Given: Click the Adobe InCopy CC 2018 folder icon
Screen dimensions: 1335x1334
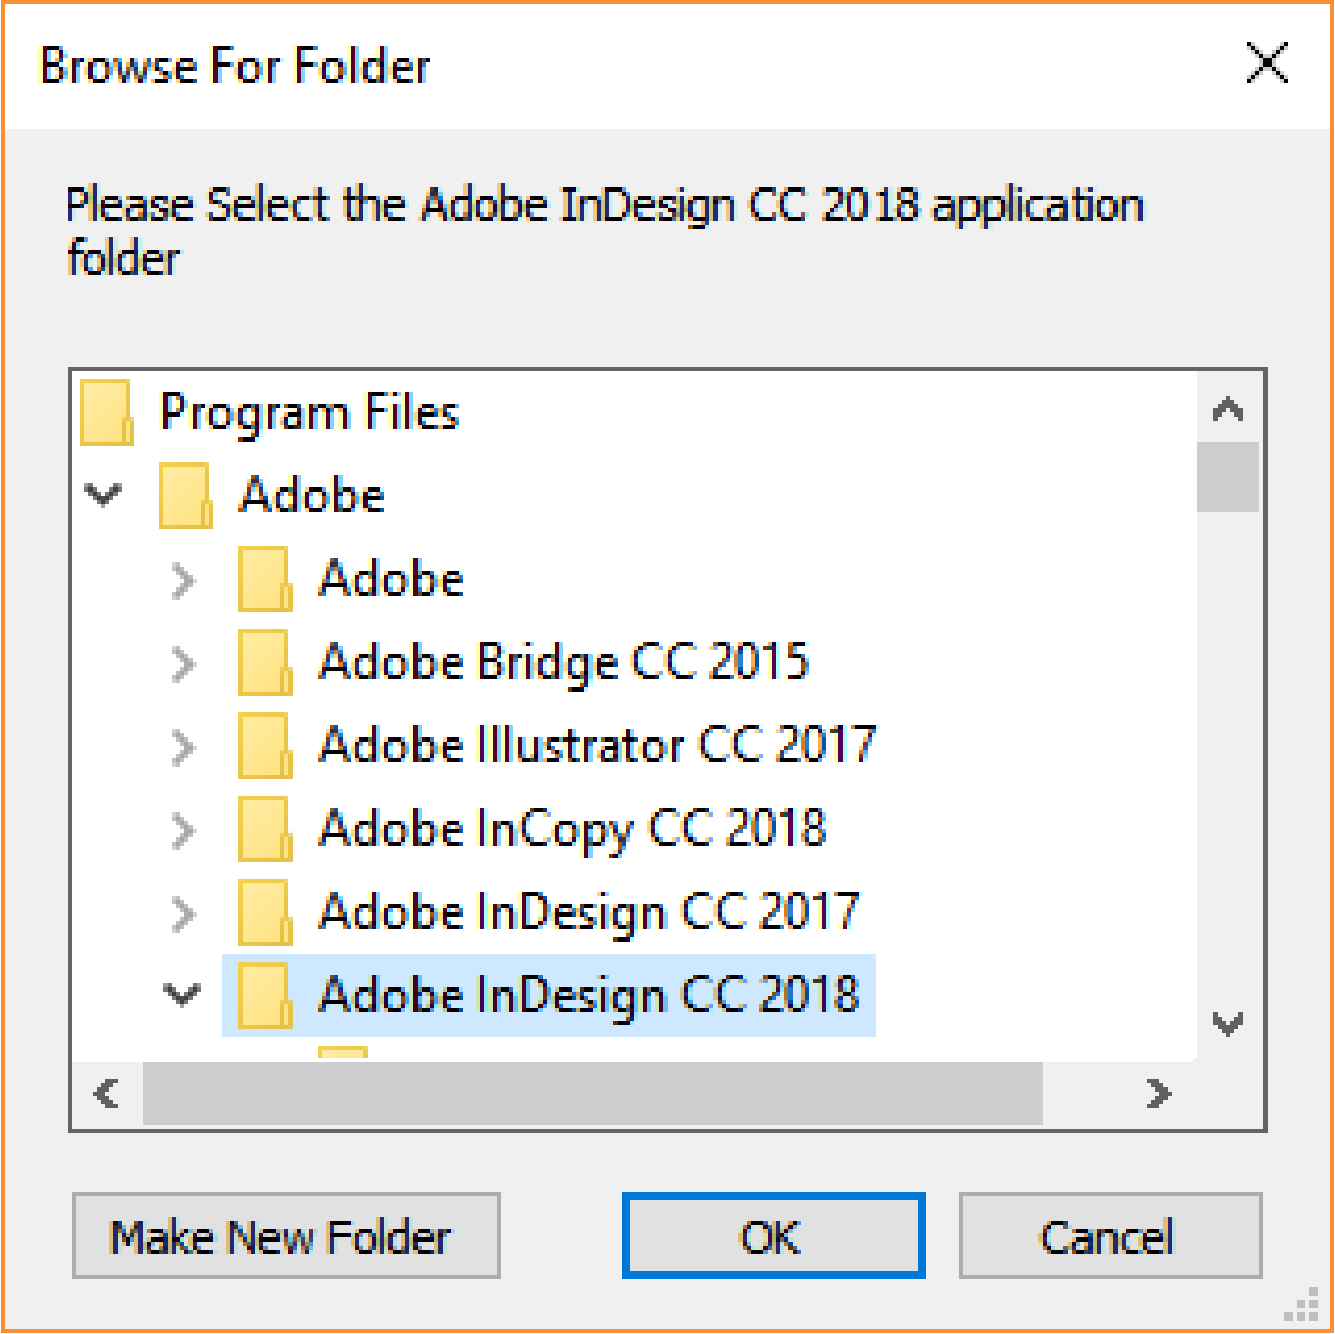Looking at the screenshot, I should point(264,829).
